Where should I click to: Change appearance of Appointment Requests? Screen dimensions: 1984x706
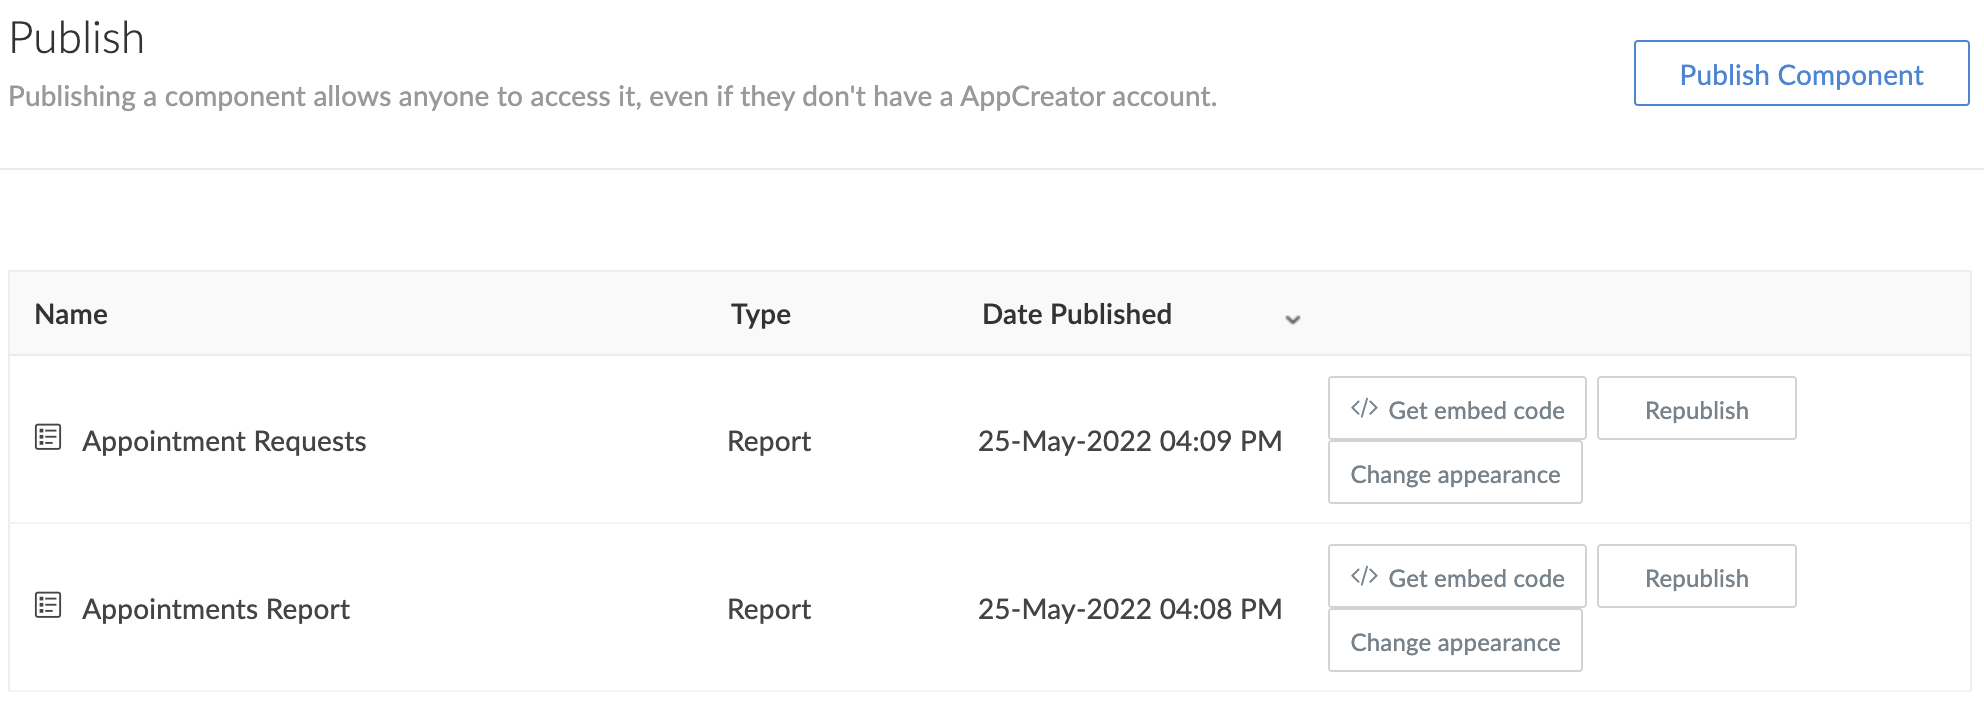click(x=1454, y=474)
